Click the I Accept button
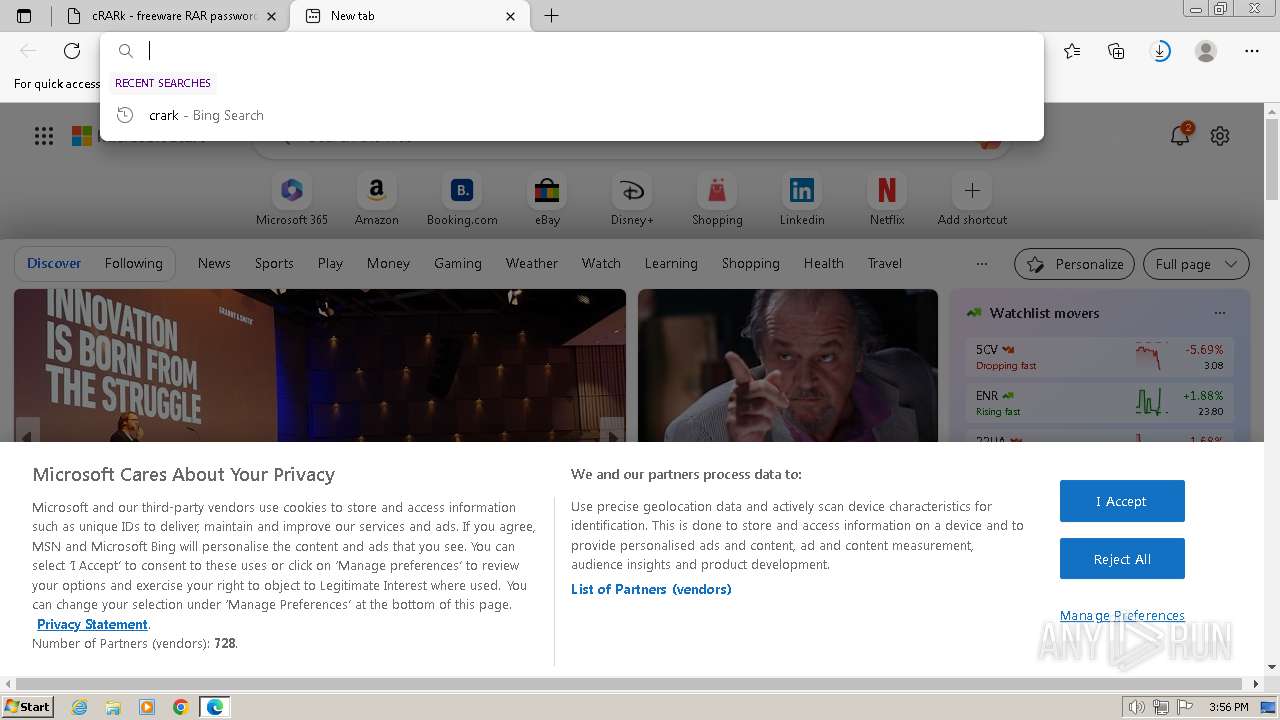Viewport: 1280px width, 720px height. tap(1122, 501)
